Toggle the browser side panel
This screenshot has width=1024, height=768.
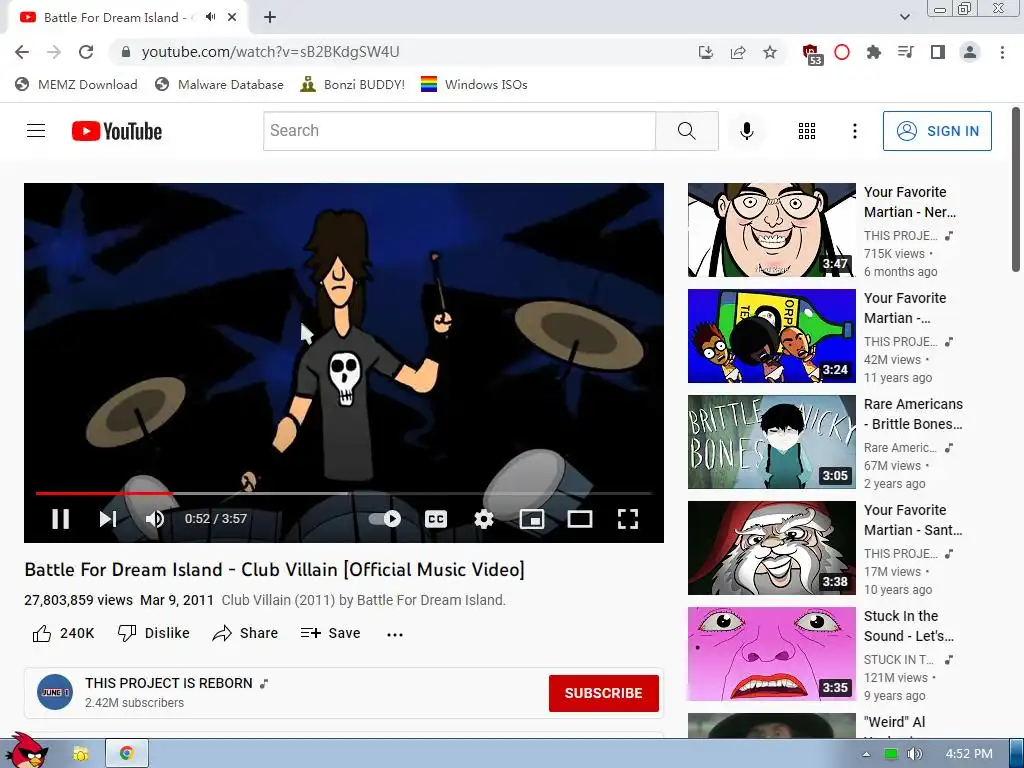click(x=937, y=52)
